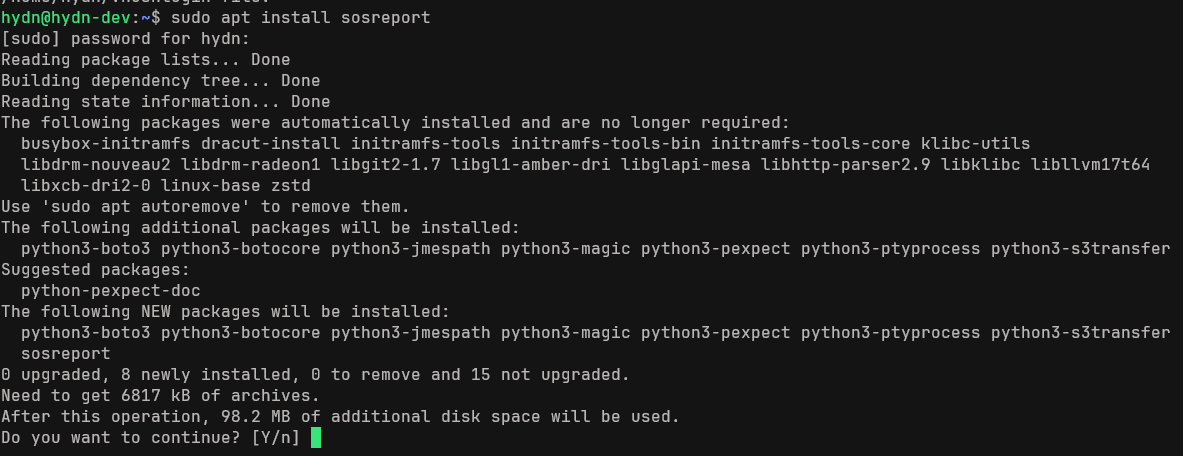This screenshot has height=456, width=1183.
Task: Click python3-boto3 in the NEW packages list
Action: pyautogui.click(x=85, y=332)
